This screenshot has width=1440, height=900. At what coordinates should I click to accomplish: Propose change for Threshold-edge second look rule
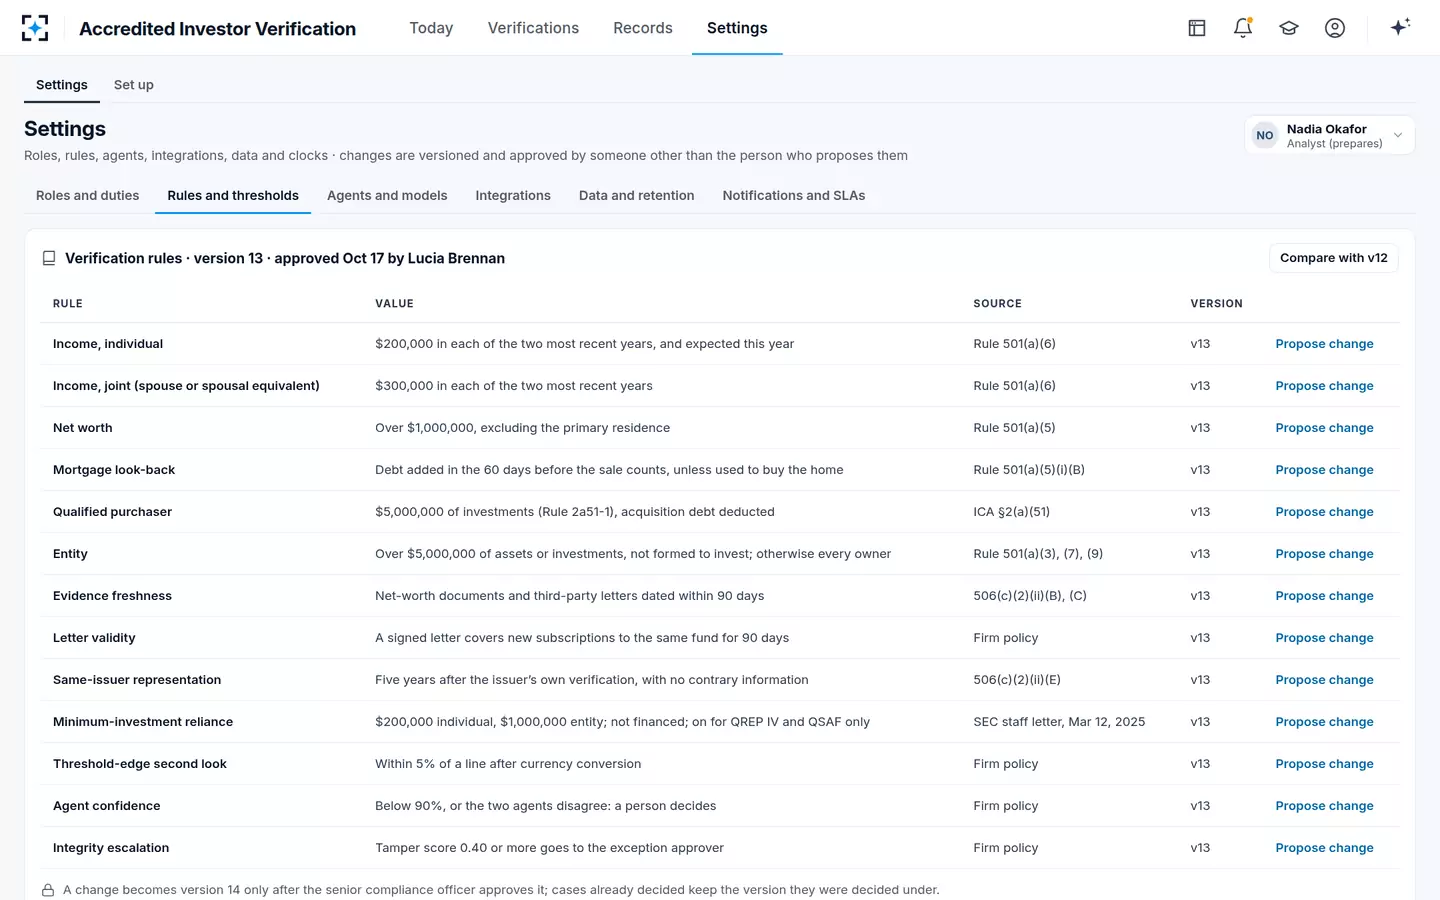[1325, 764]
